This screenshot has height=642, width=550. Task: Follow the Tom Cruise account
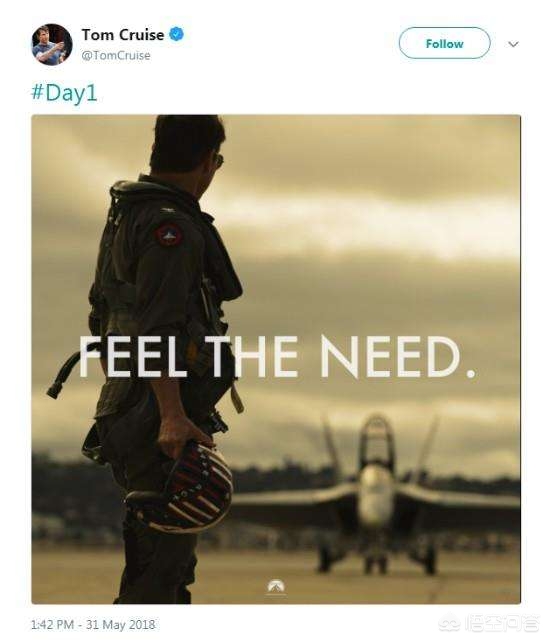(x=444, y=43)
